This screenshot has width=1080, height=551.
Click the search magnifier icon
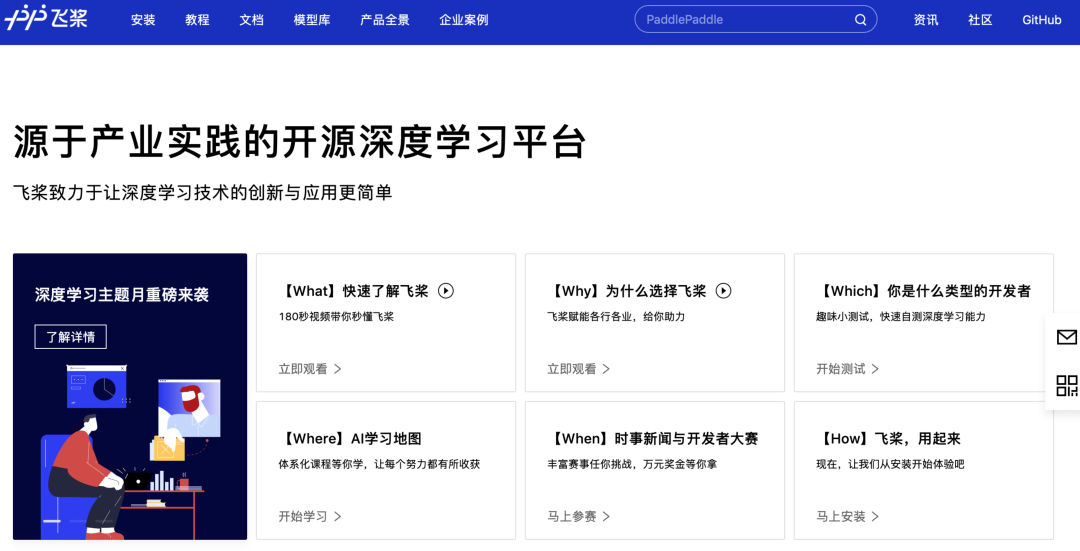coord(860,20)
